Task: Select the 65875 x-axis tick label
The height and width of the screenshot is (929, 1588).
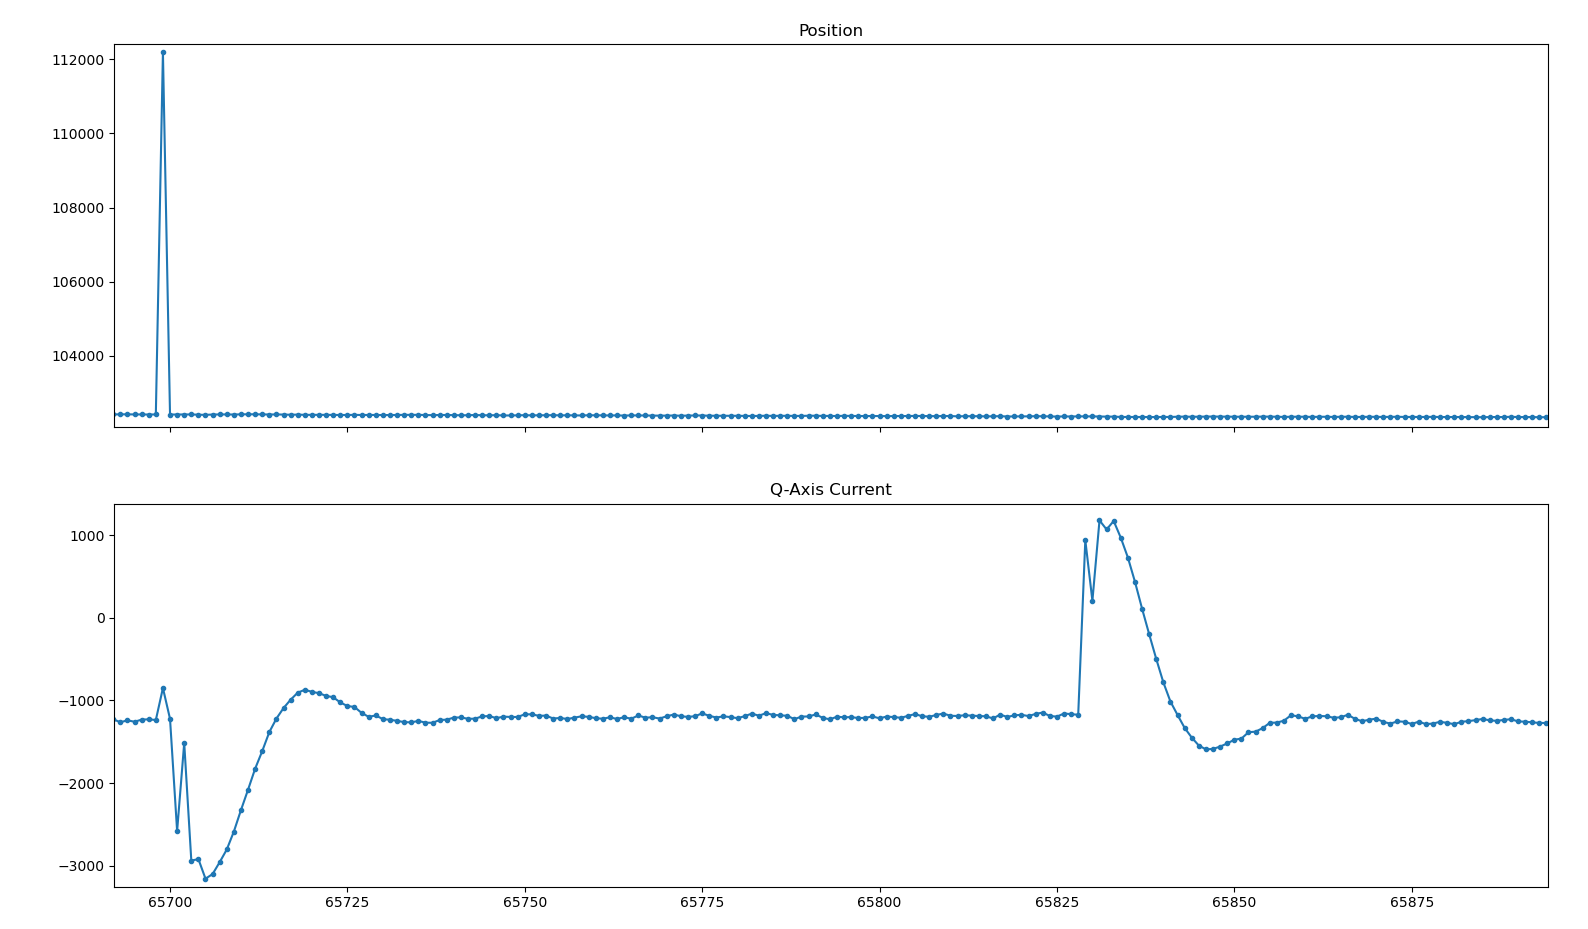Action: [x=1412, y=903]
